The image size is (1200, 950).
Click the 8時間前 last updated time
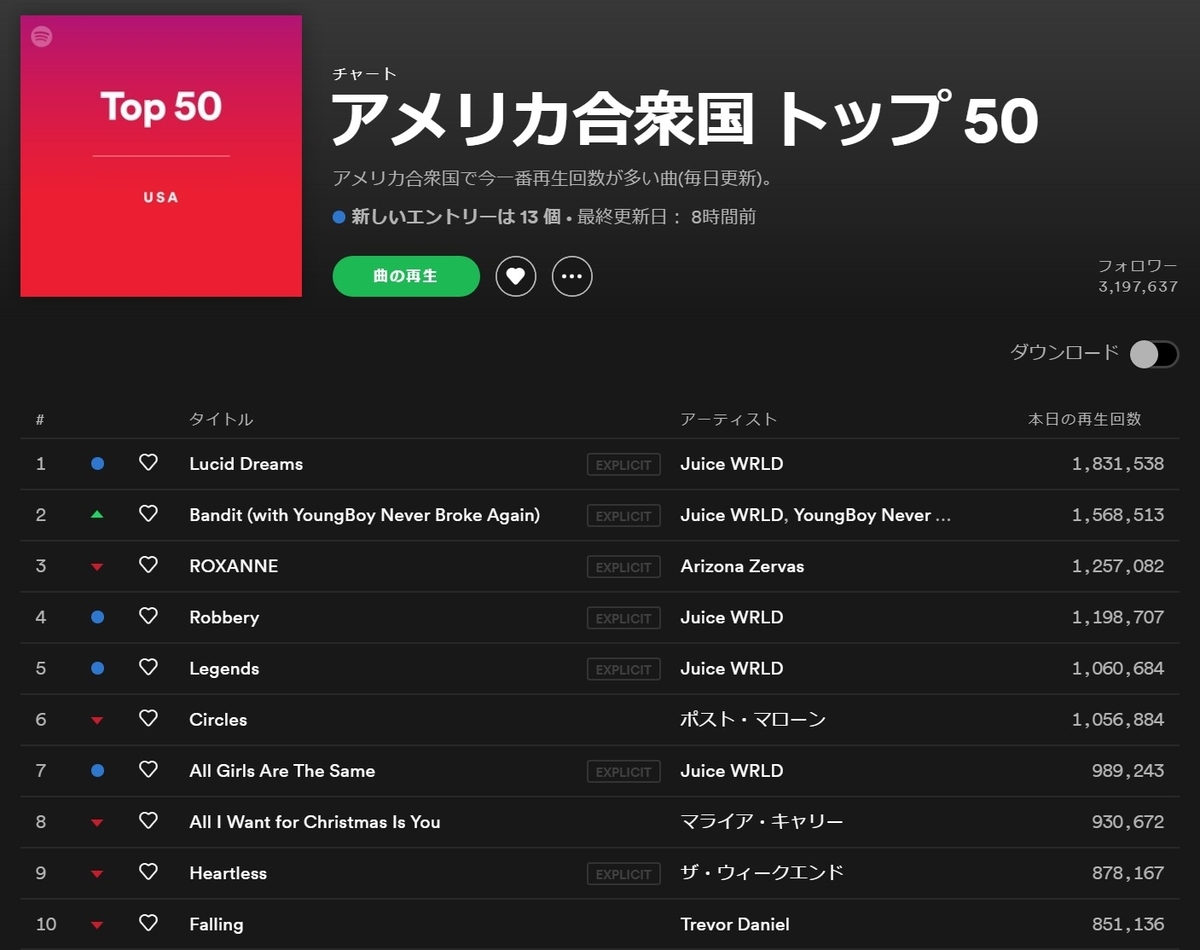point(723,217)
